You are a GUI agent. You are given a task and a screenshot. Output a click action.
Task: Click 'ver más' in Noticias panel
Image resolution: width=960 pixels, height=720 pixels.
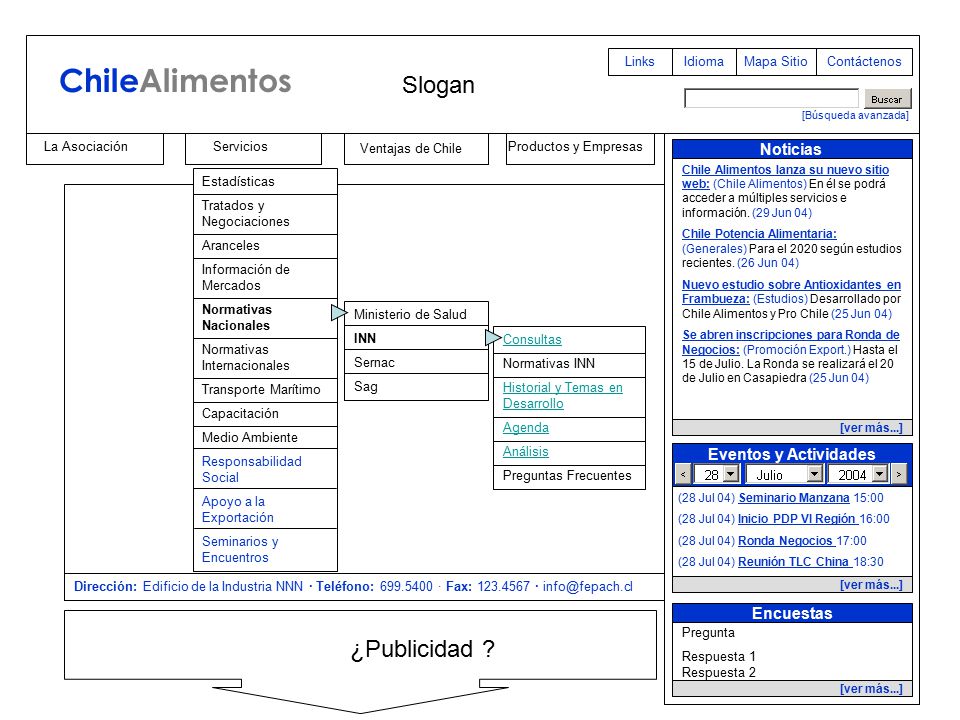point(871,428)
